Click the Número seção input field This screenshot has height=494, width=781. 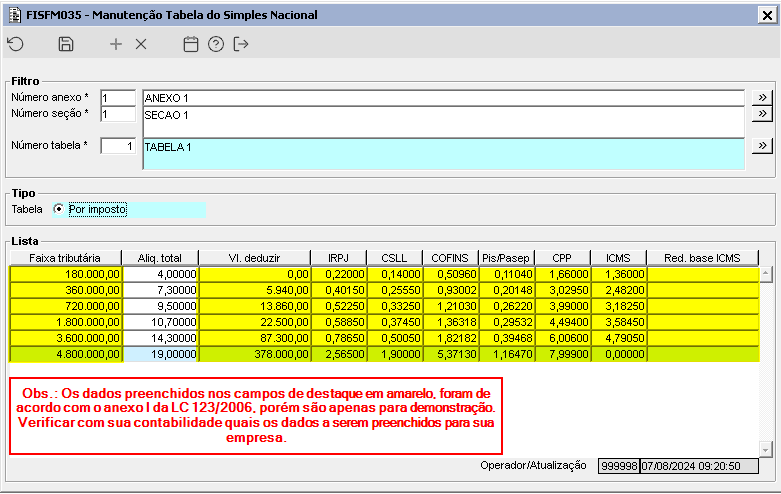click(118, 115)
